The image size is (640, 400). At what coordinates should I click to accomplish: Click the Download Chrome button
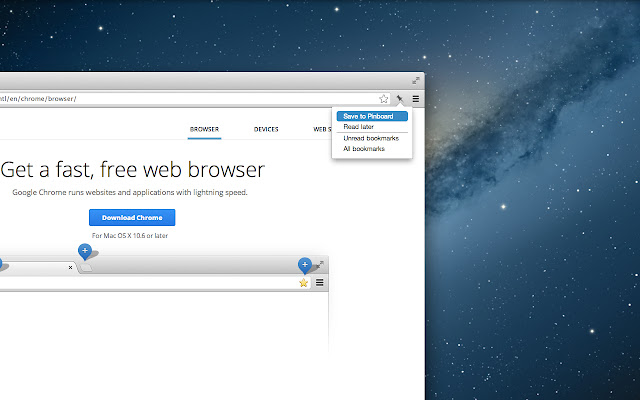(132, 218)
